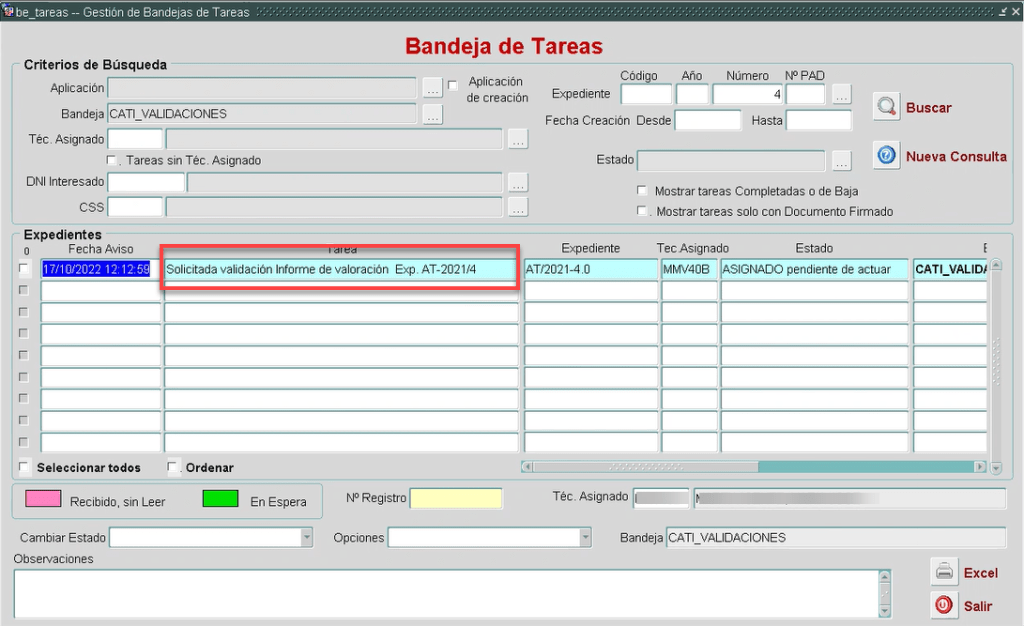Open the Bandeja lookup ellipsis button
This screenshot has height=626, width=1024.
click(x=432, y=114)
